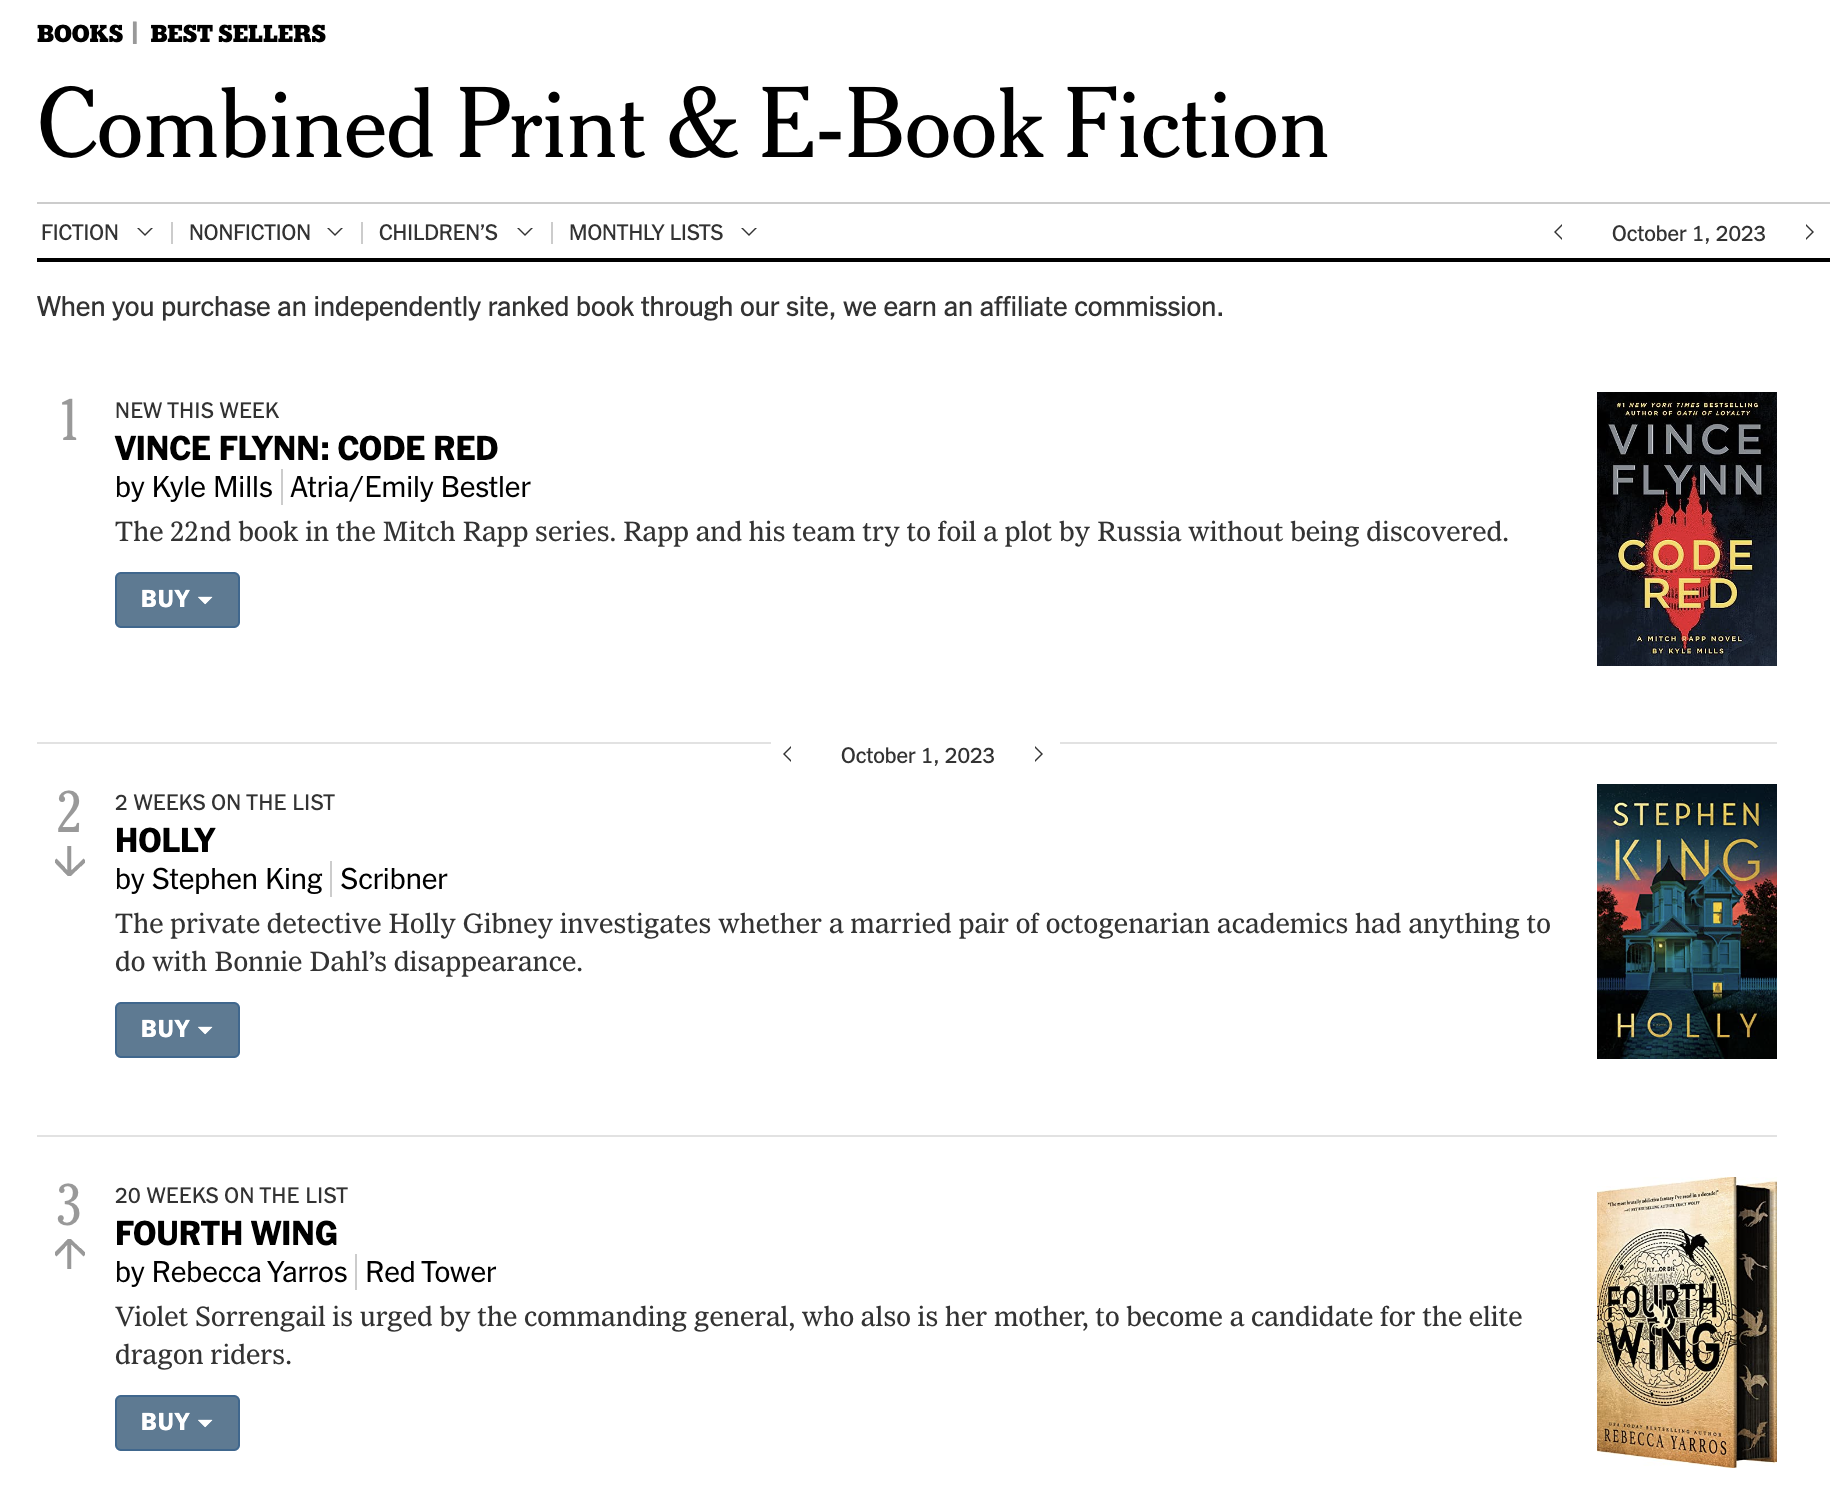The image size is (1830, 1512).
Task: Click the October 1, 2023 date in navigation bar
Action: 1688,233
